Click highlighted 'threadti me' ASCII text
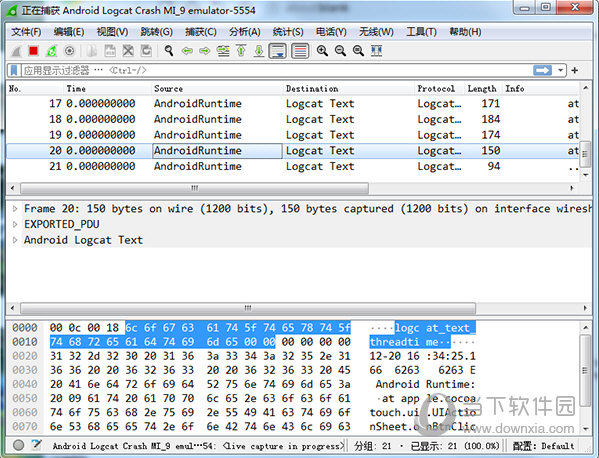 pos(410,342)
